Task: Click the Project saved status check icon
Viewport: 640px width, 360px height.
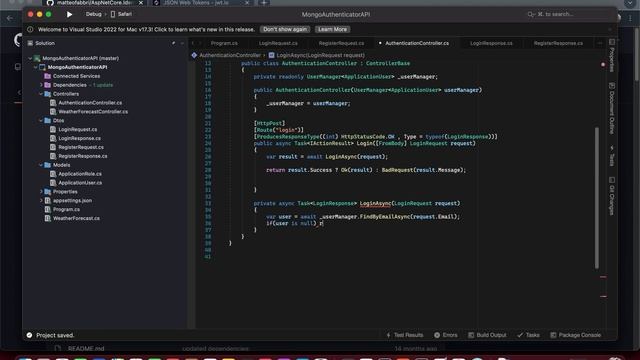Action: click(x=29, y=335)
